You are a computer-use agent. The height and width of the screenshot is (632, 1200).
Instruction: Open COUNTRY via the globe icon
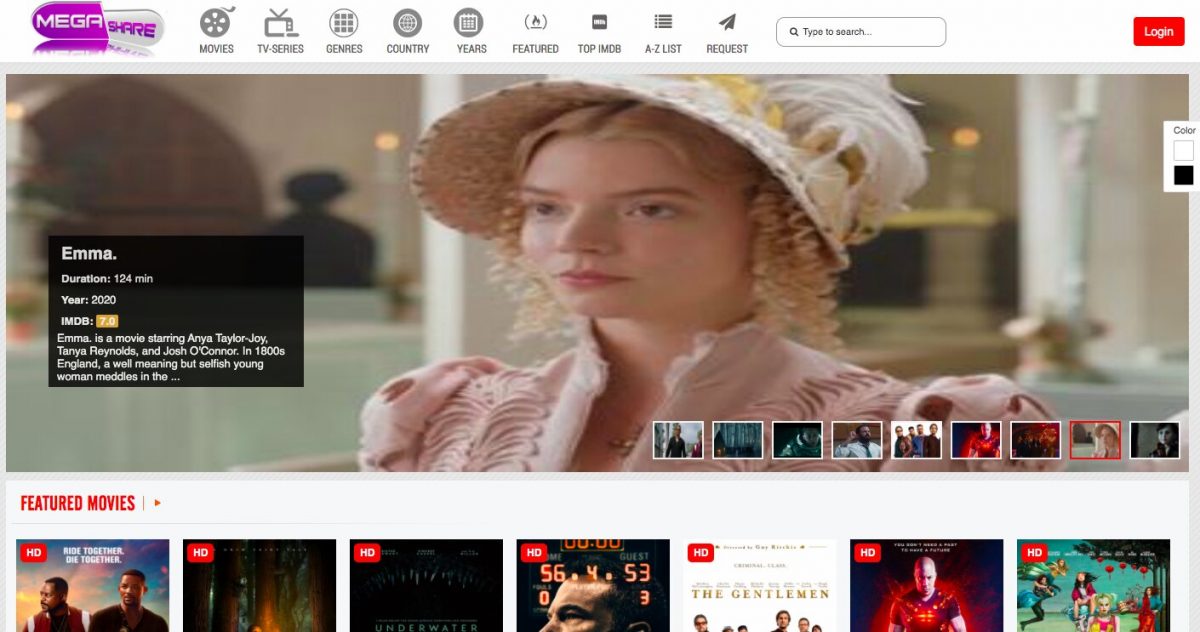coord(407,24)
